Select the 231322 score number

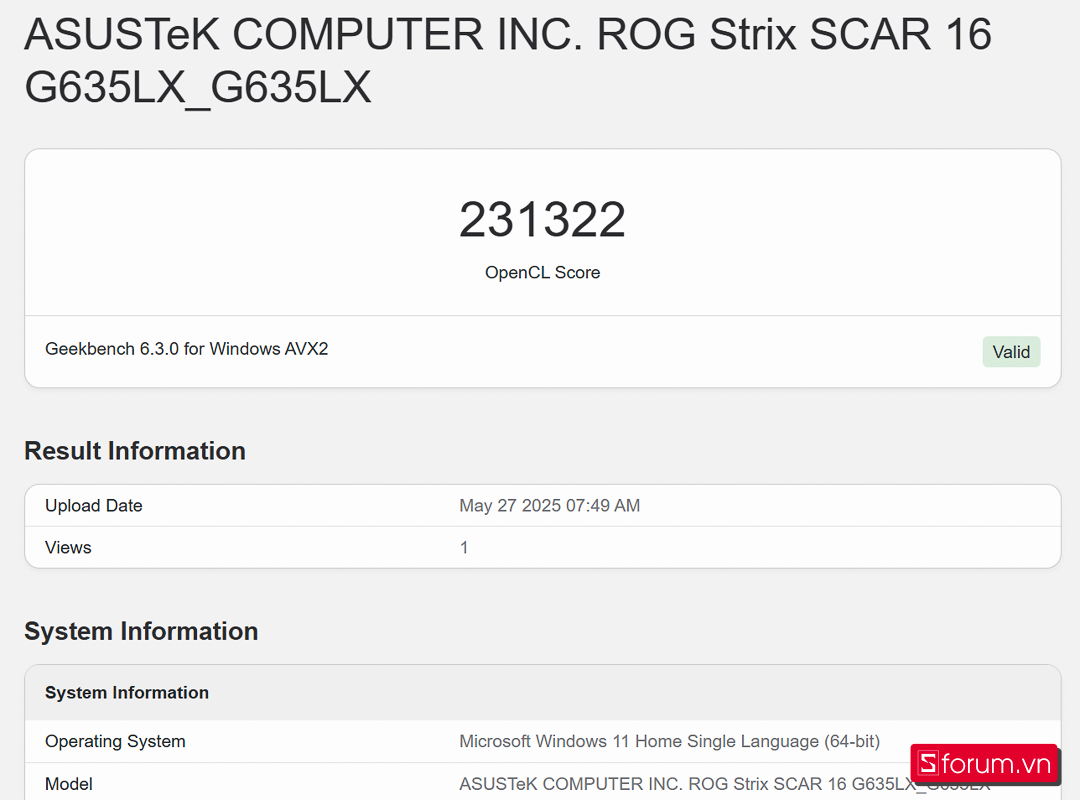[542, 220]
